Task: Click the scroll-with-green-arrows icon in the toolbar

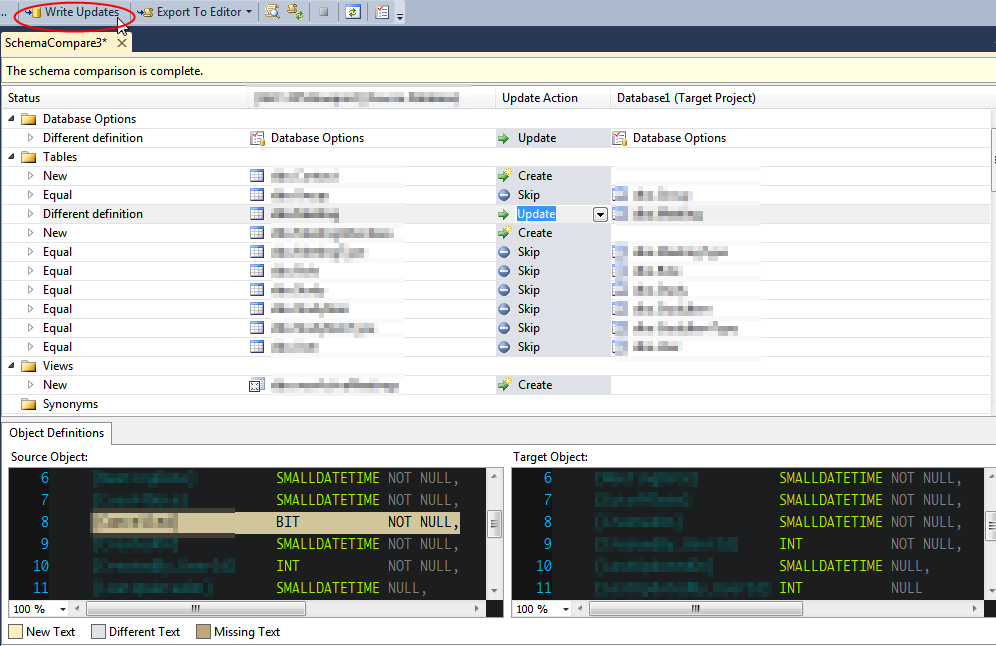Action: pos(295,12)
